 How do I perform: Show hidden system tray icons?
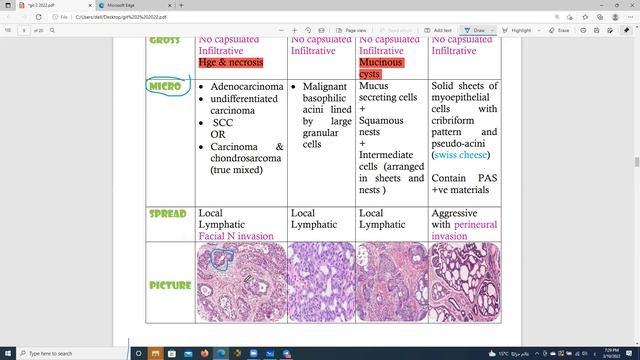point(537,353)
